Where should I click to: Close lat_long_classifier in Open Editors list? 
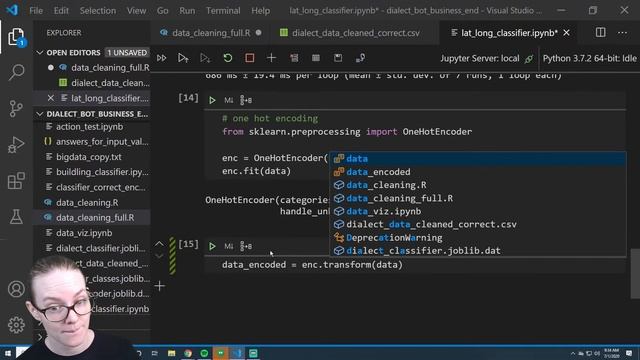[x=51, y=98]
